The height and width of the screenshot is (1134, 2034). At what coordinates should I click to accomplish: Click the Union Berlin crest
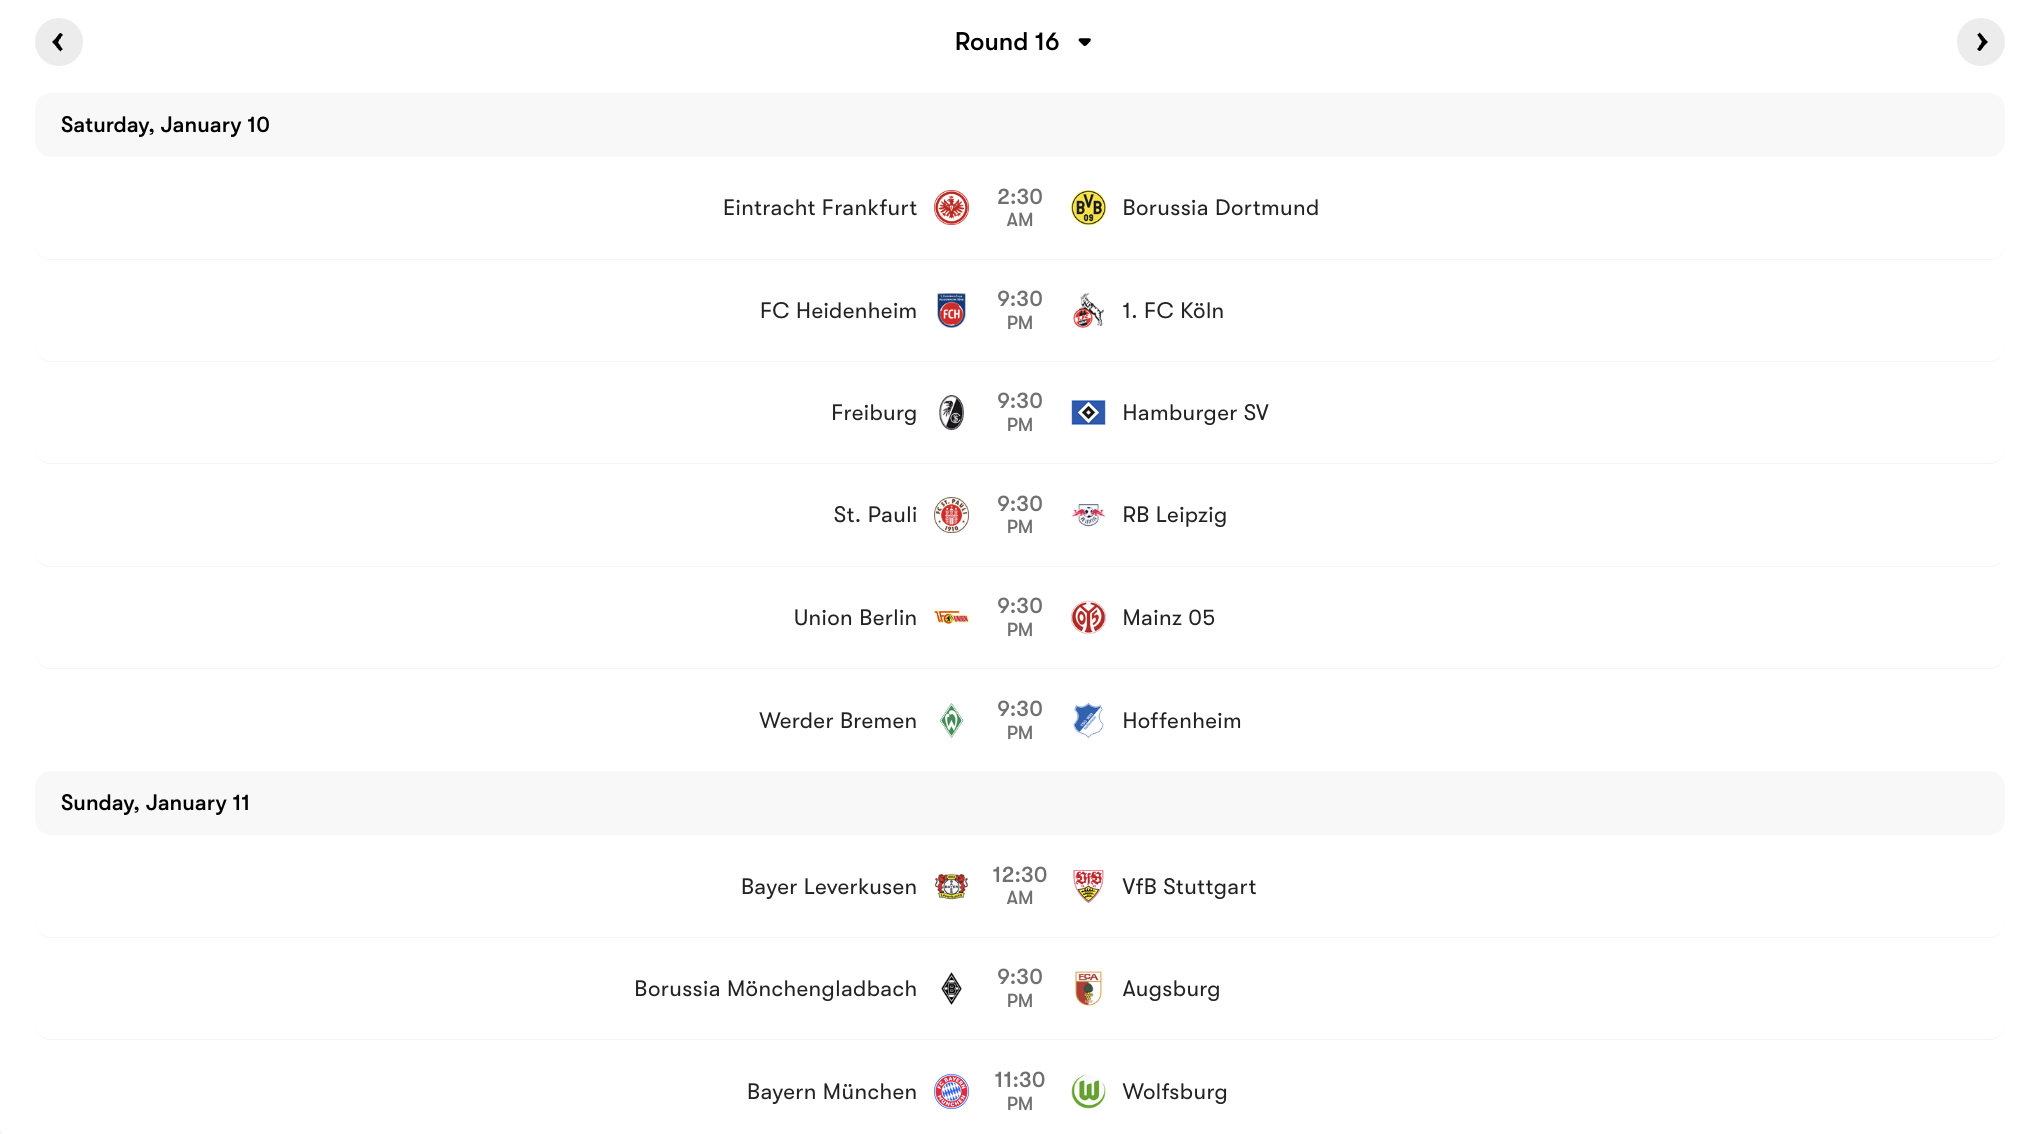[x=952, y=617]
